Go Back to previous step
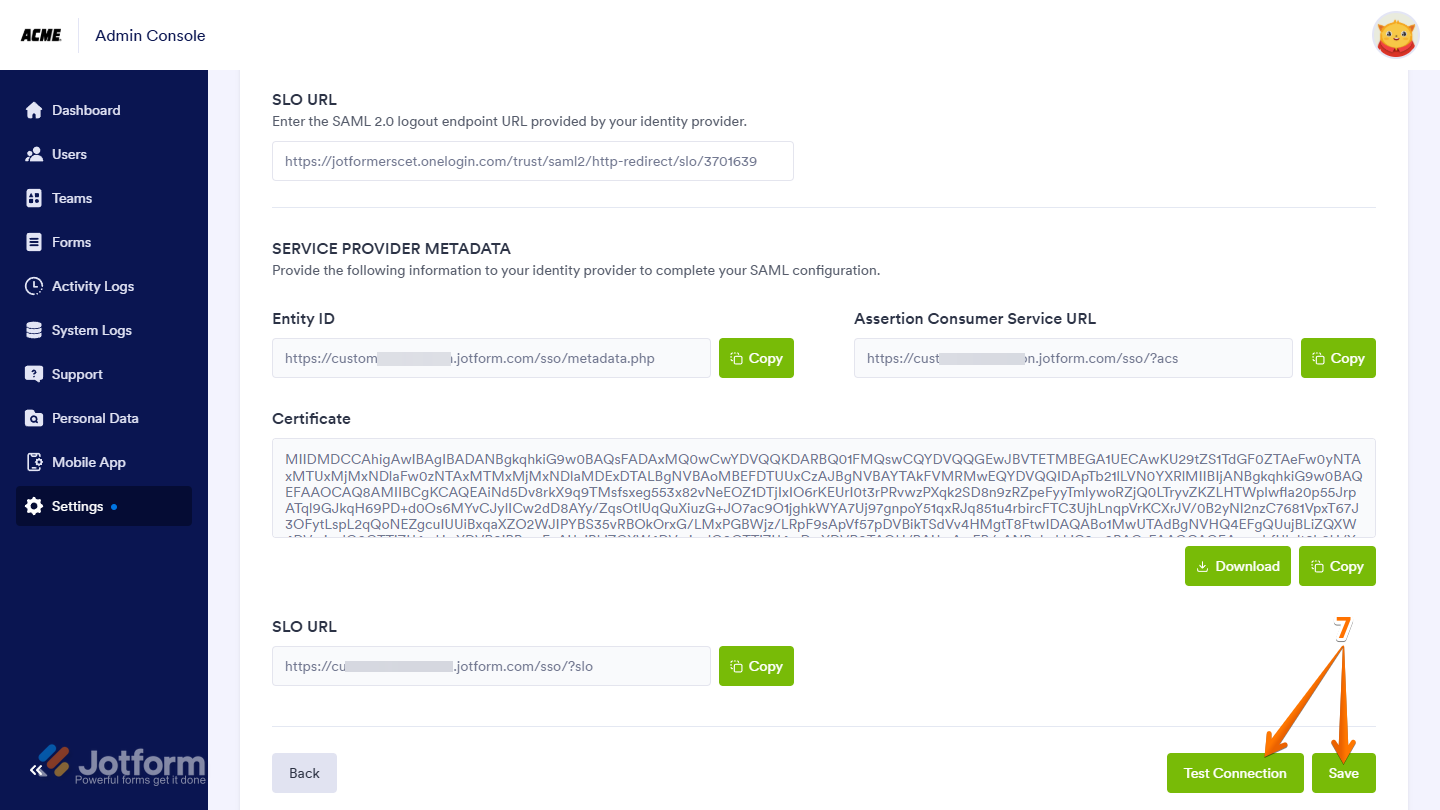Image resolution: width=1440 pixels, height=810 pixels. (x=304, y=773)
